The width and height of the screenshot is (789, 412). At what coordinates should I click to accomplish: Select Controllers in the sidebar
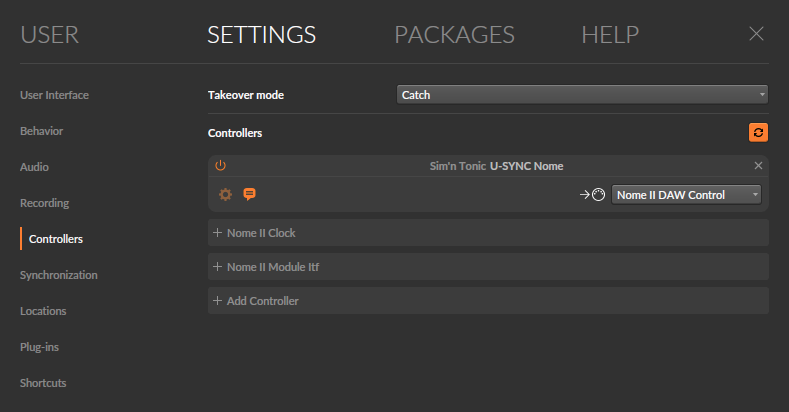point(55,239)
